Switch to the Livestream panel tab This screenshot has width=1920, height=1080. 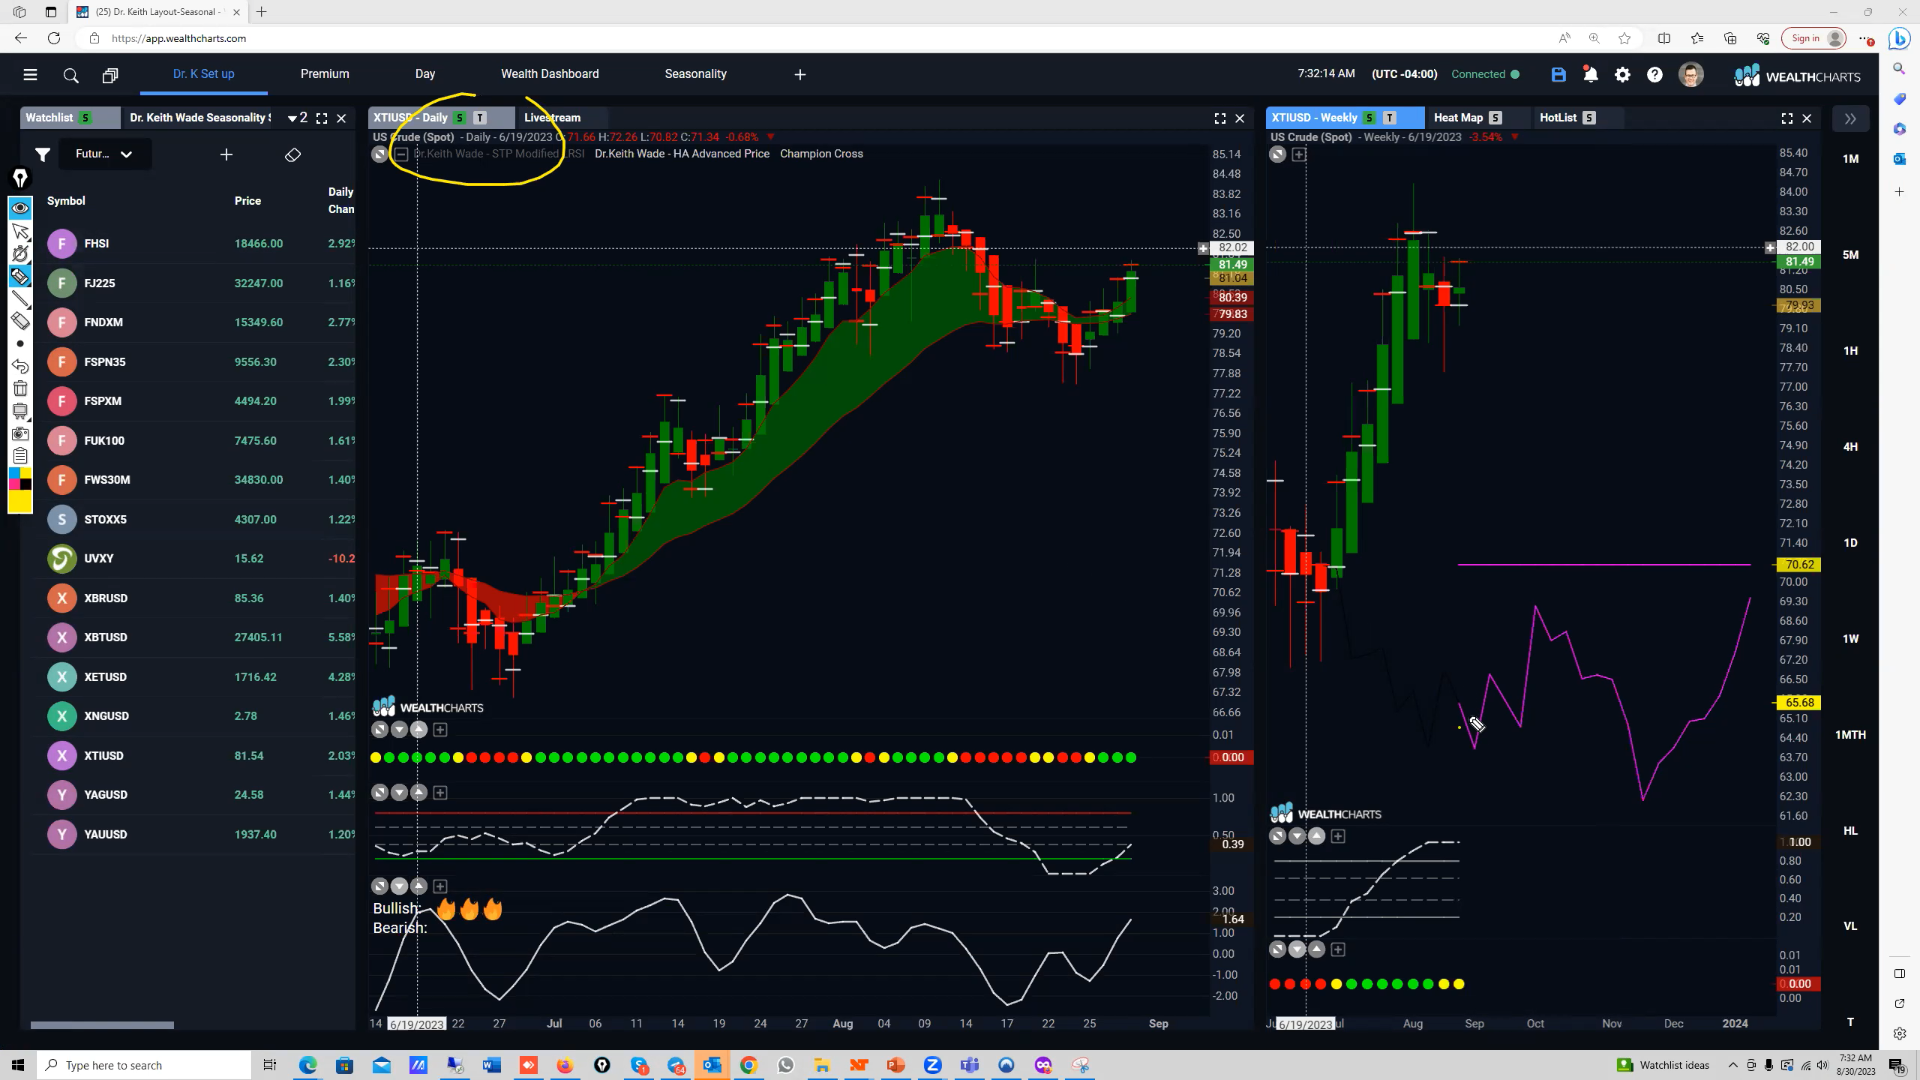click(x=552, y=118)
